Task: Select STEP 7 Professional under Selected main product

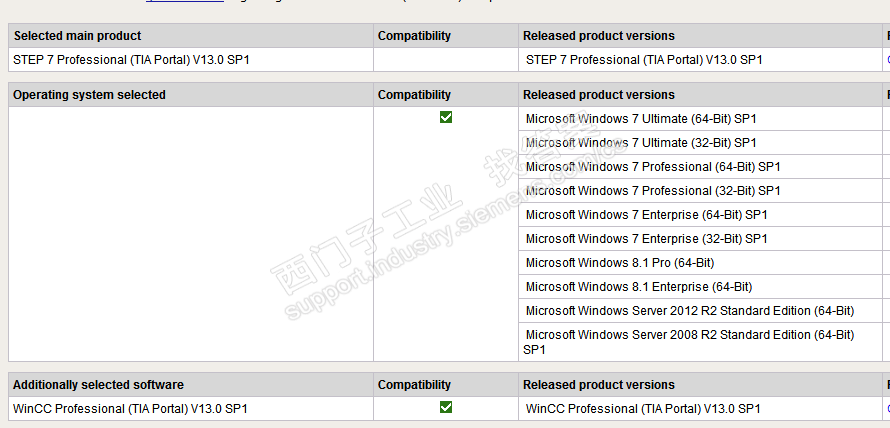Action: 131,60
